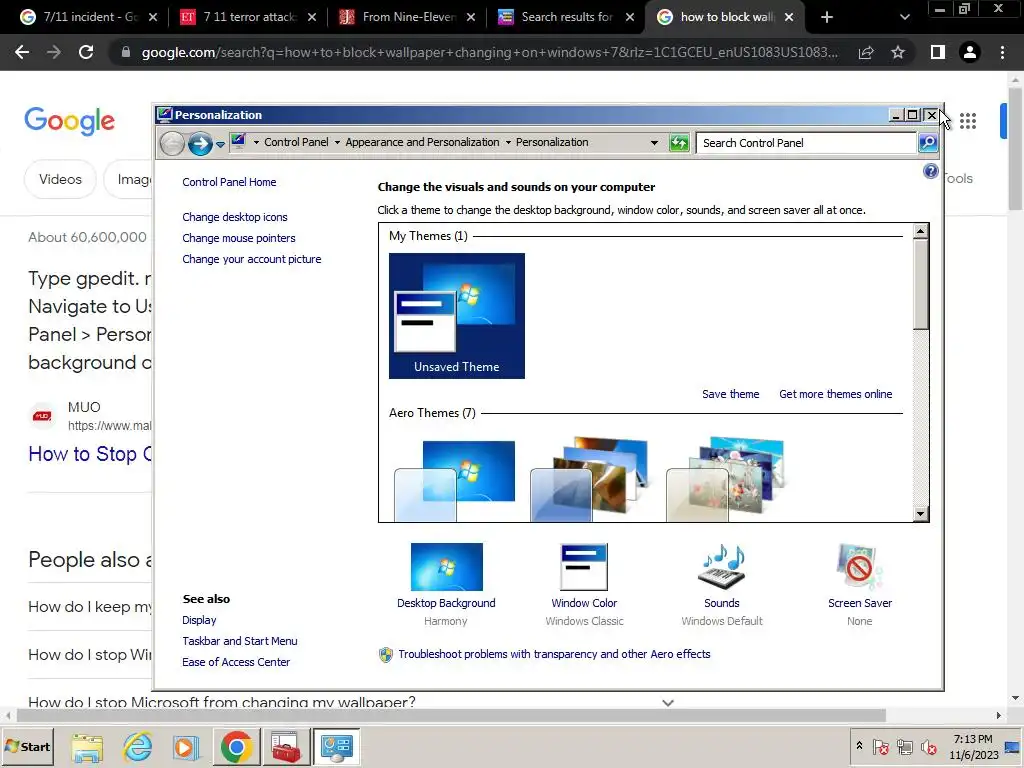Open the Start menu button

[x=28, y=746]
